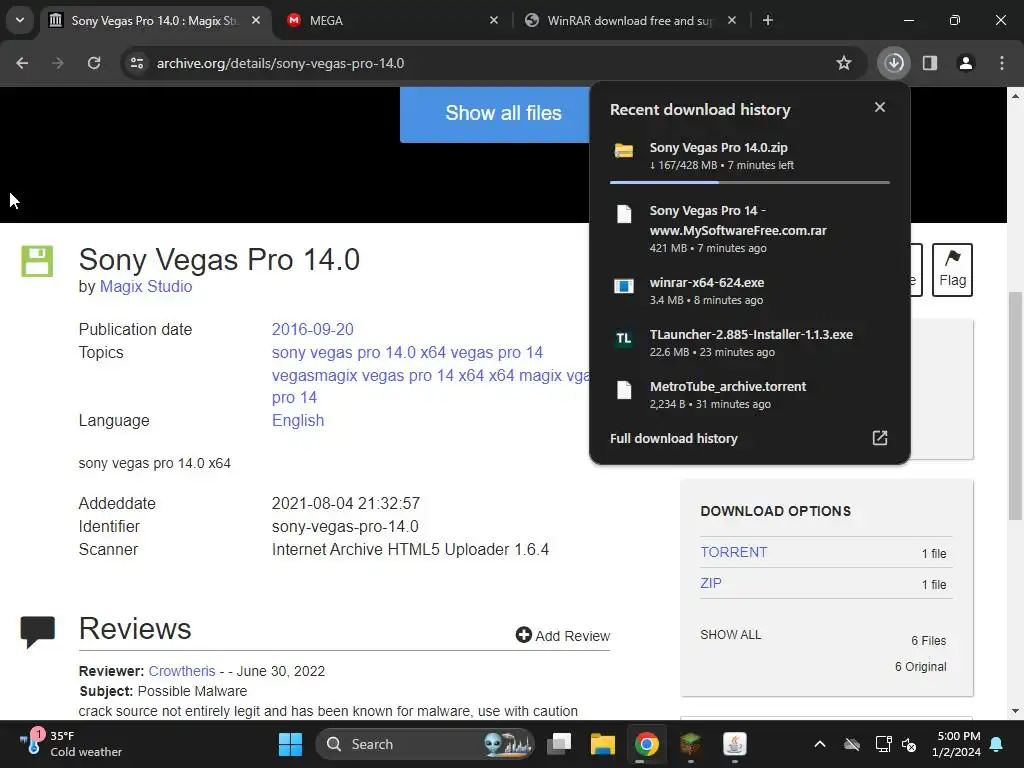Click the external link icon for download history

click(880, 438)
